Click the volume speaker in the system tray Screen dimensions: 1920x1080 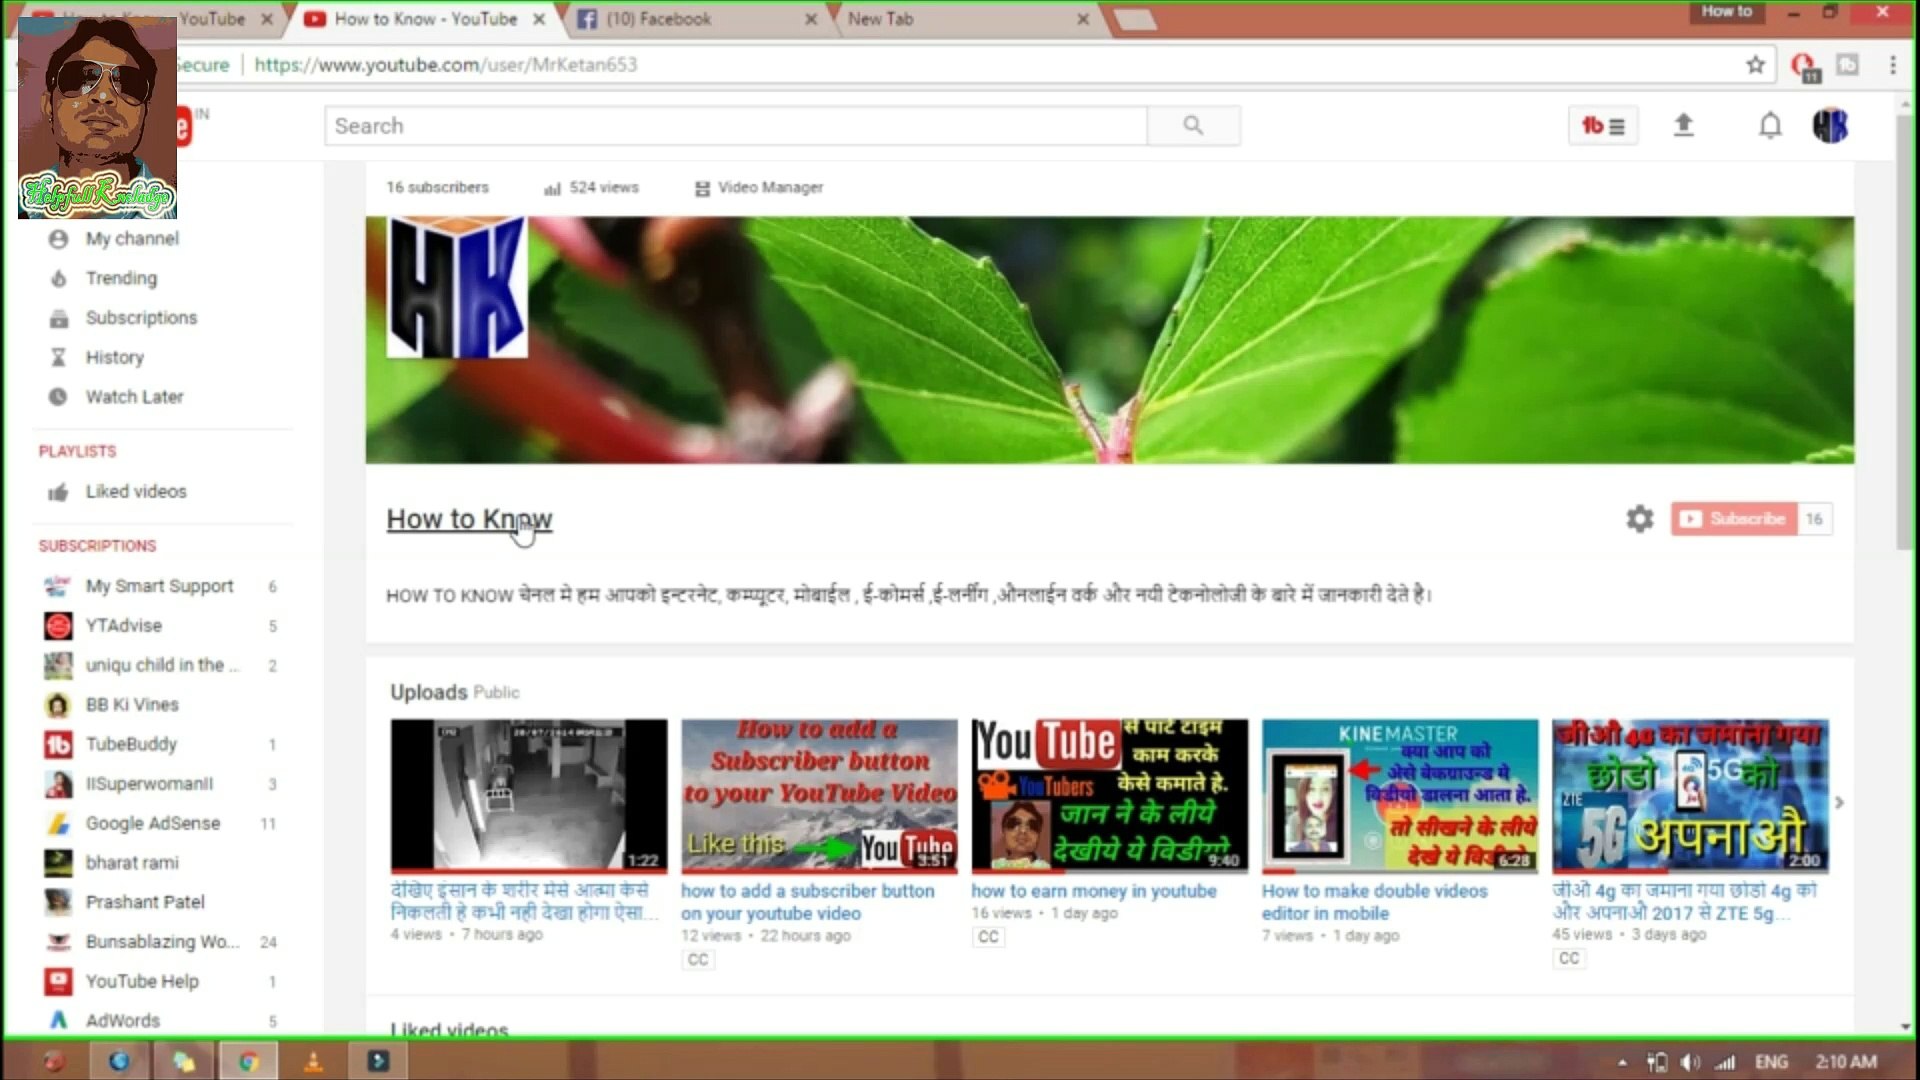pyautogui.click(x=1690, y=1062)
